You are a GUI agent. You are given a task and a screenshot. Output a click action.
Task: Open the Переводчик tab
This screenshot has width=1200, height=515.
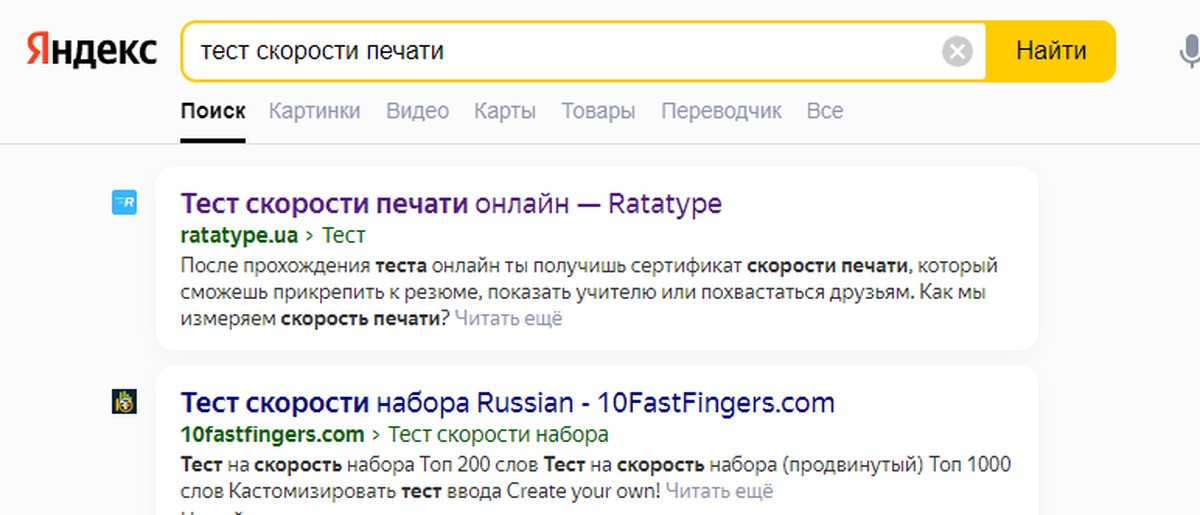click(x=722, y=111)
